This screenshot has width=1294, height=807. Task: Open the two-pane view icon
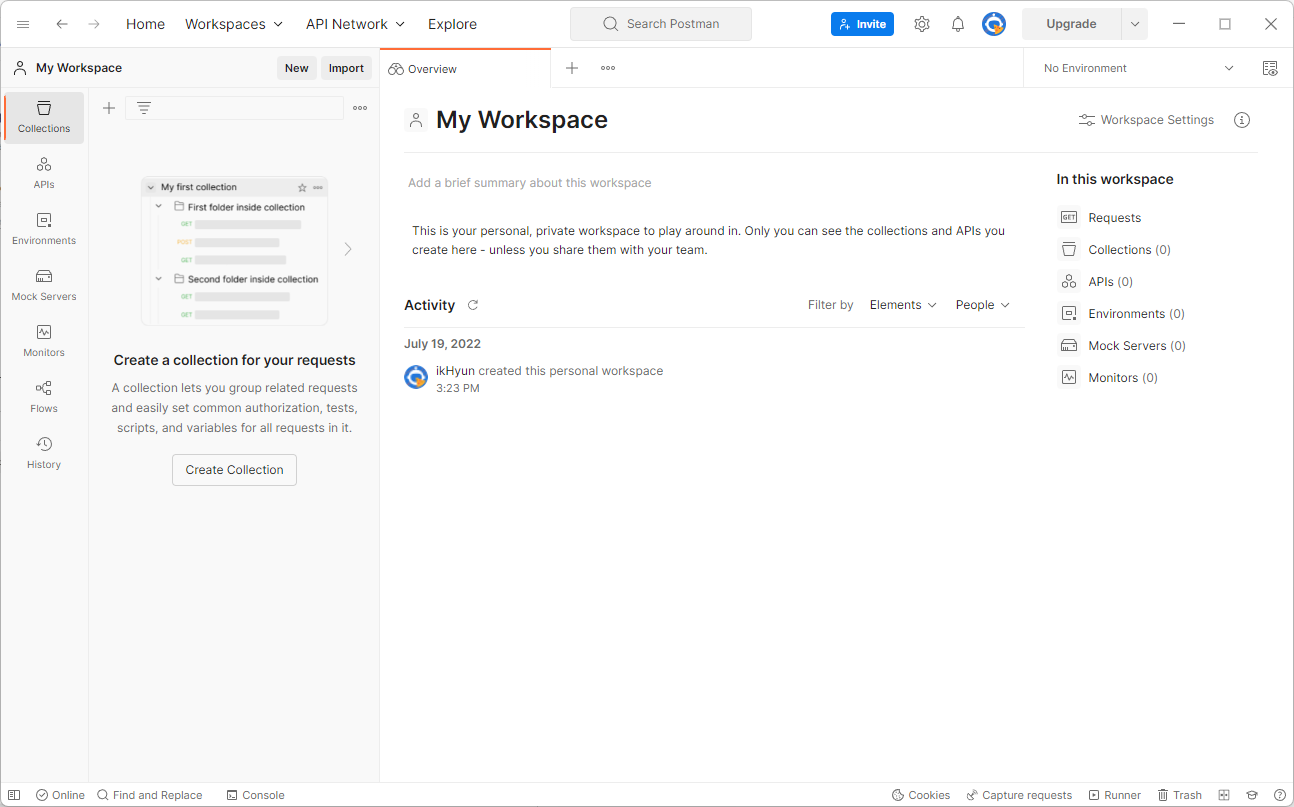point(1224,795)
